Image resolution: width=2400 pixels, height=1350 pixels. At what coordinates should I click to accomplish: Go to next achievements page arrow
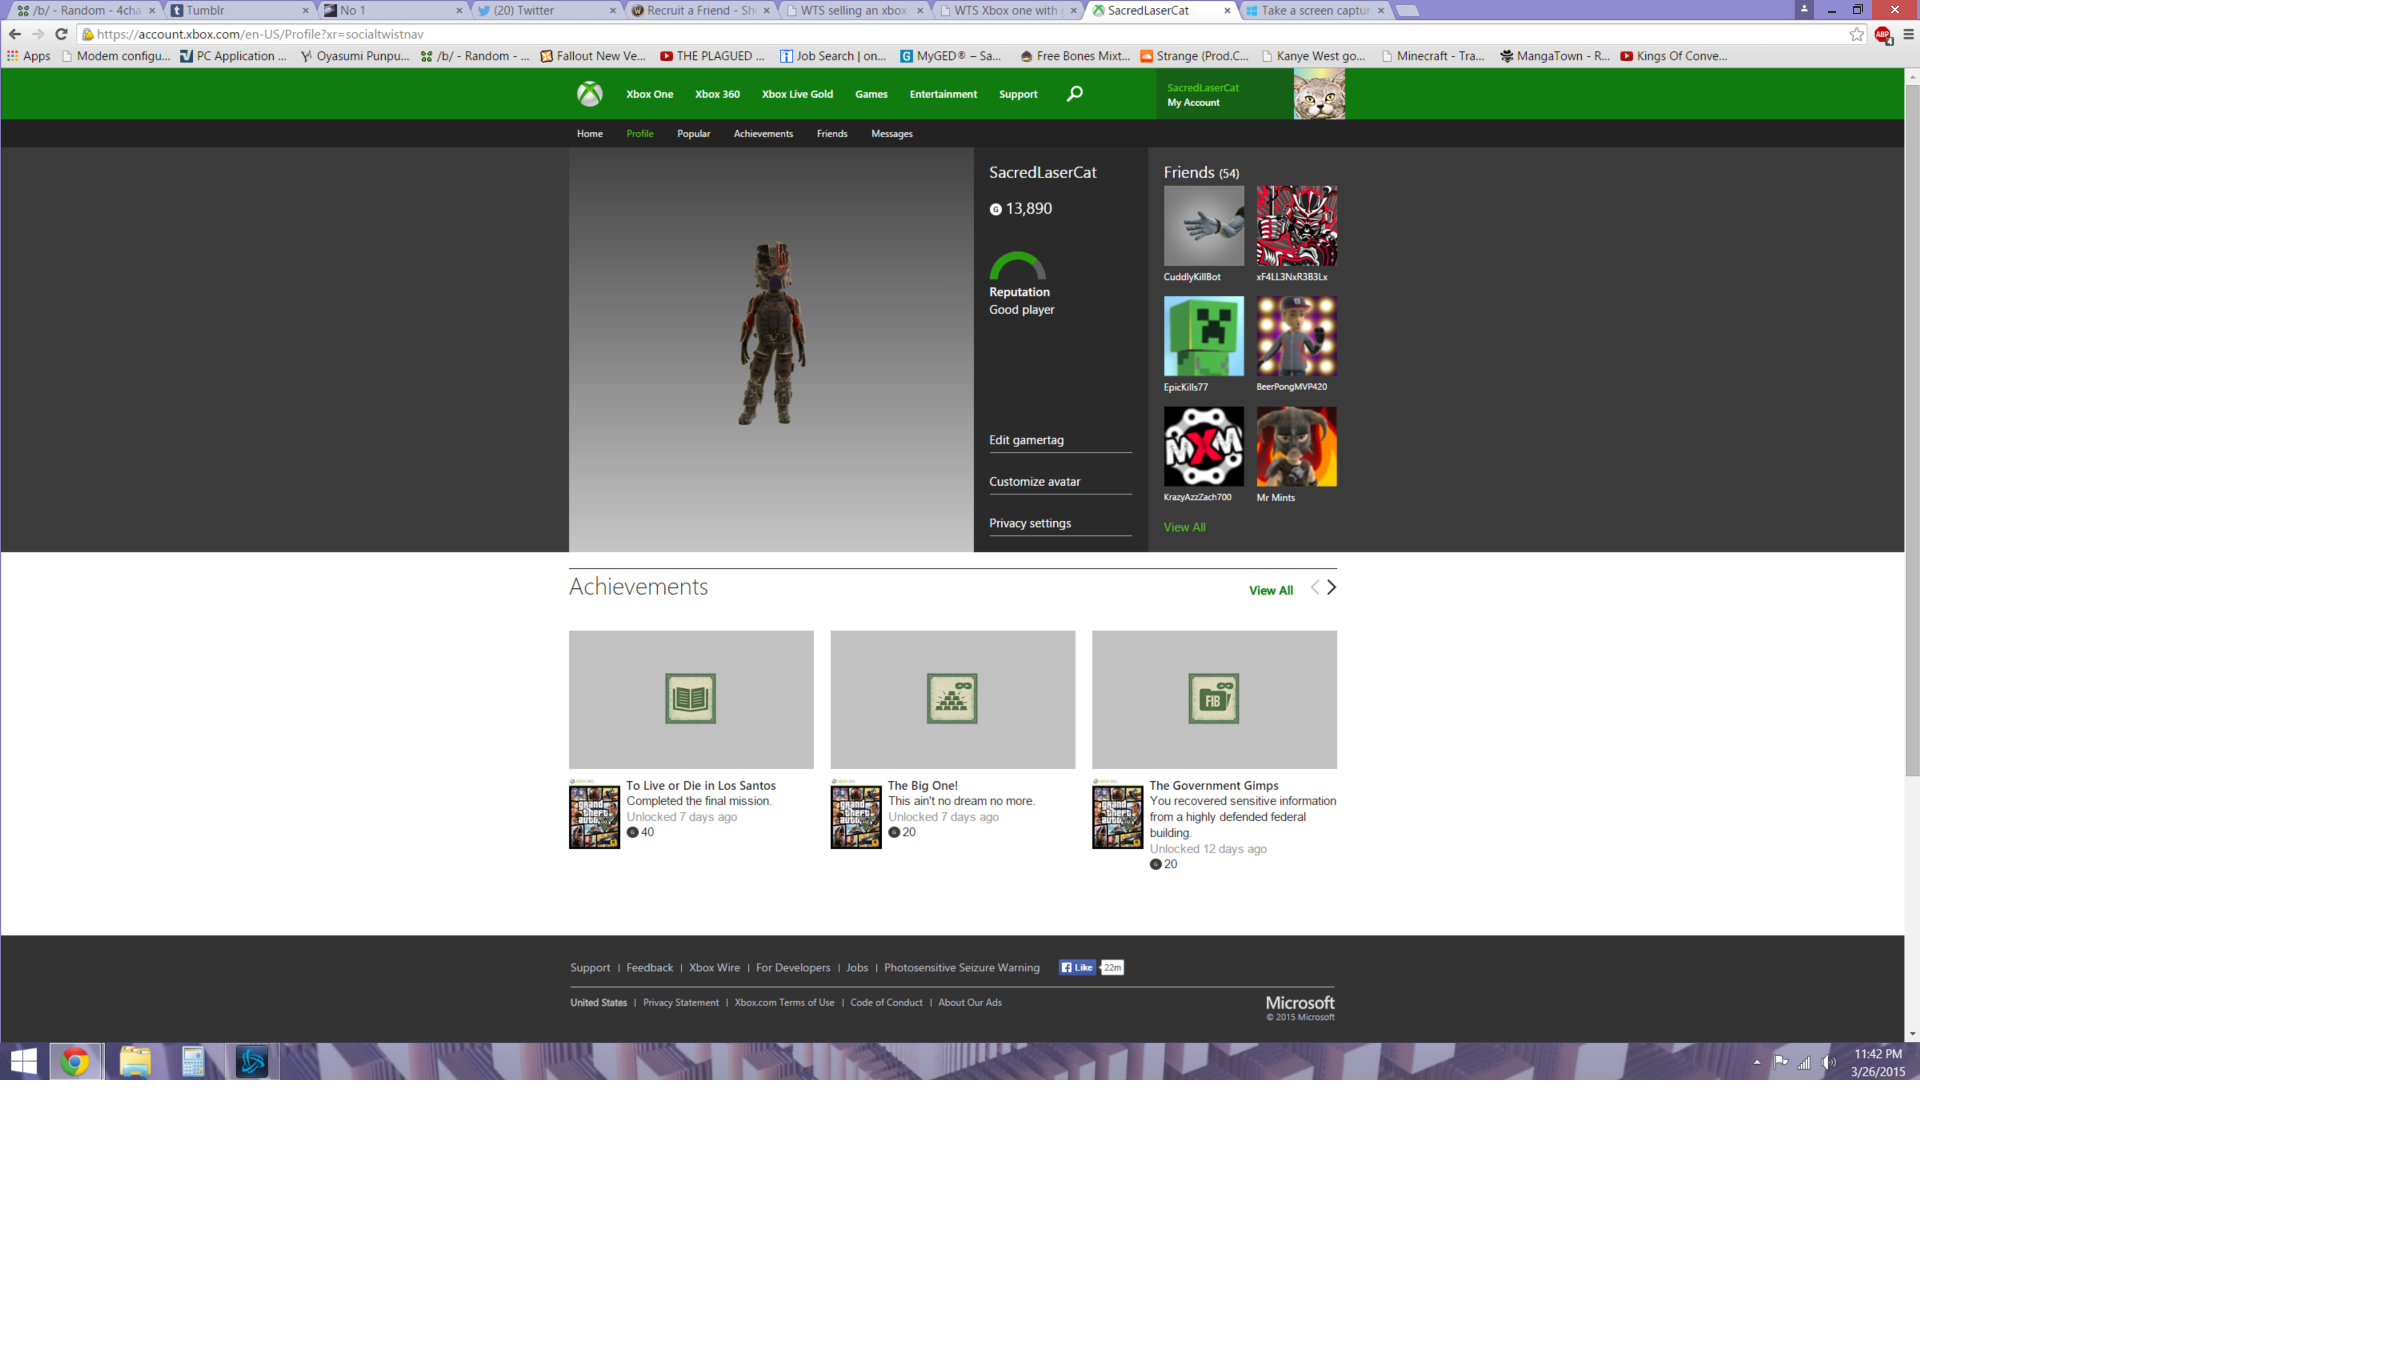point(1331,588)
